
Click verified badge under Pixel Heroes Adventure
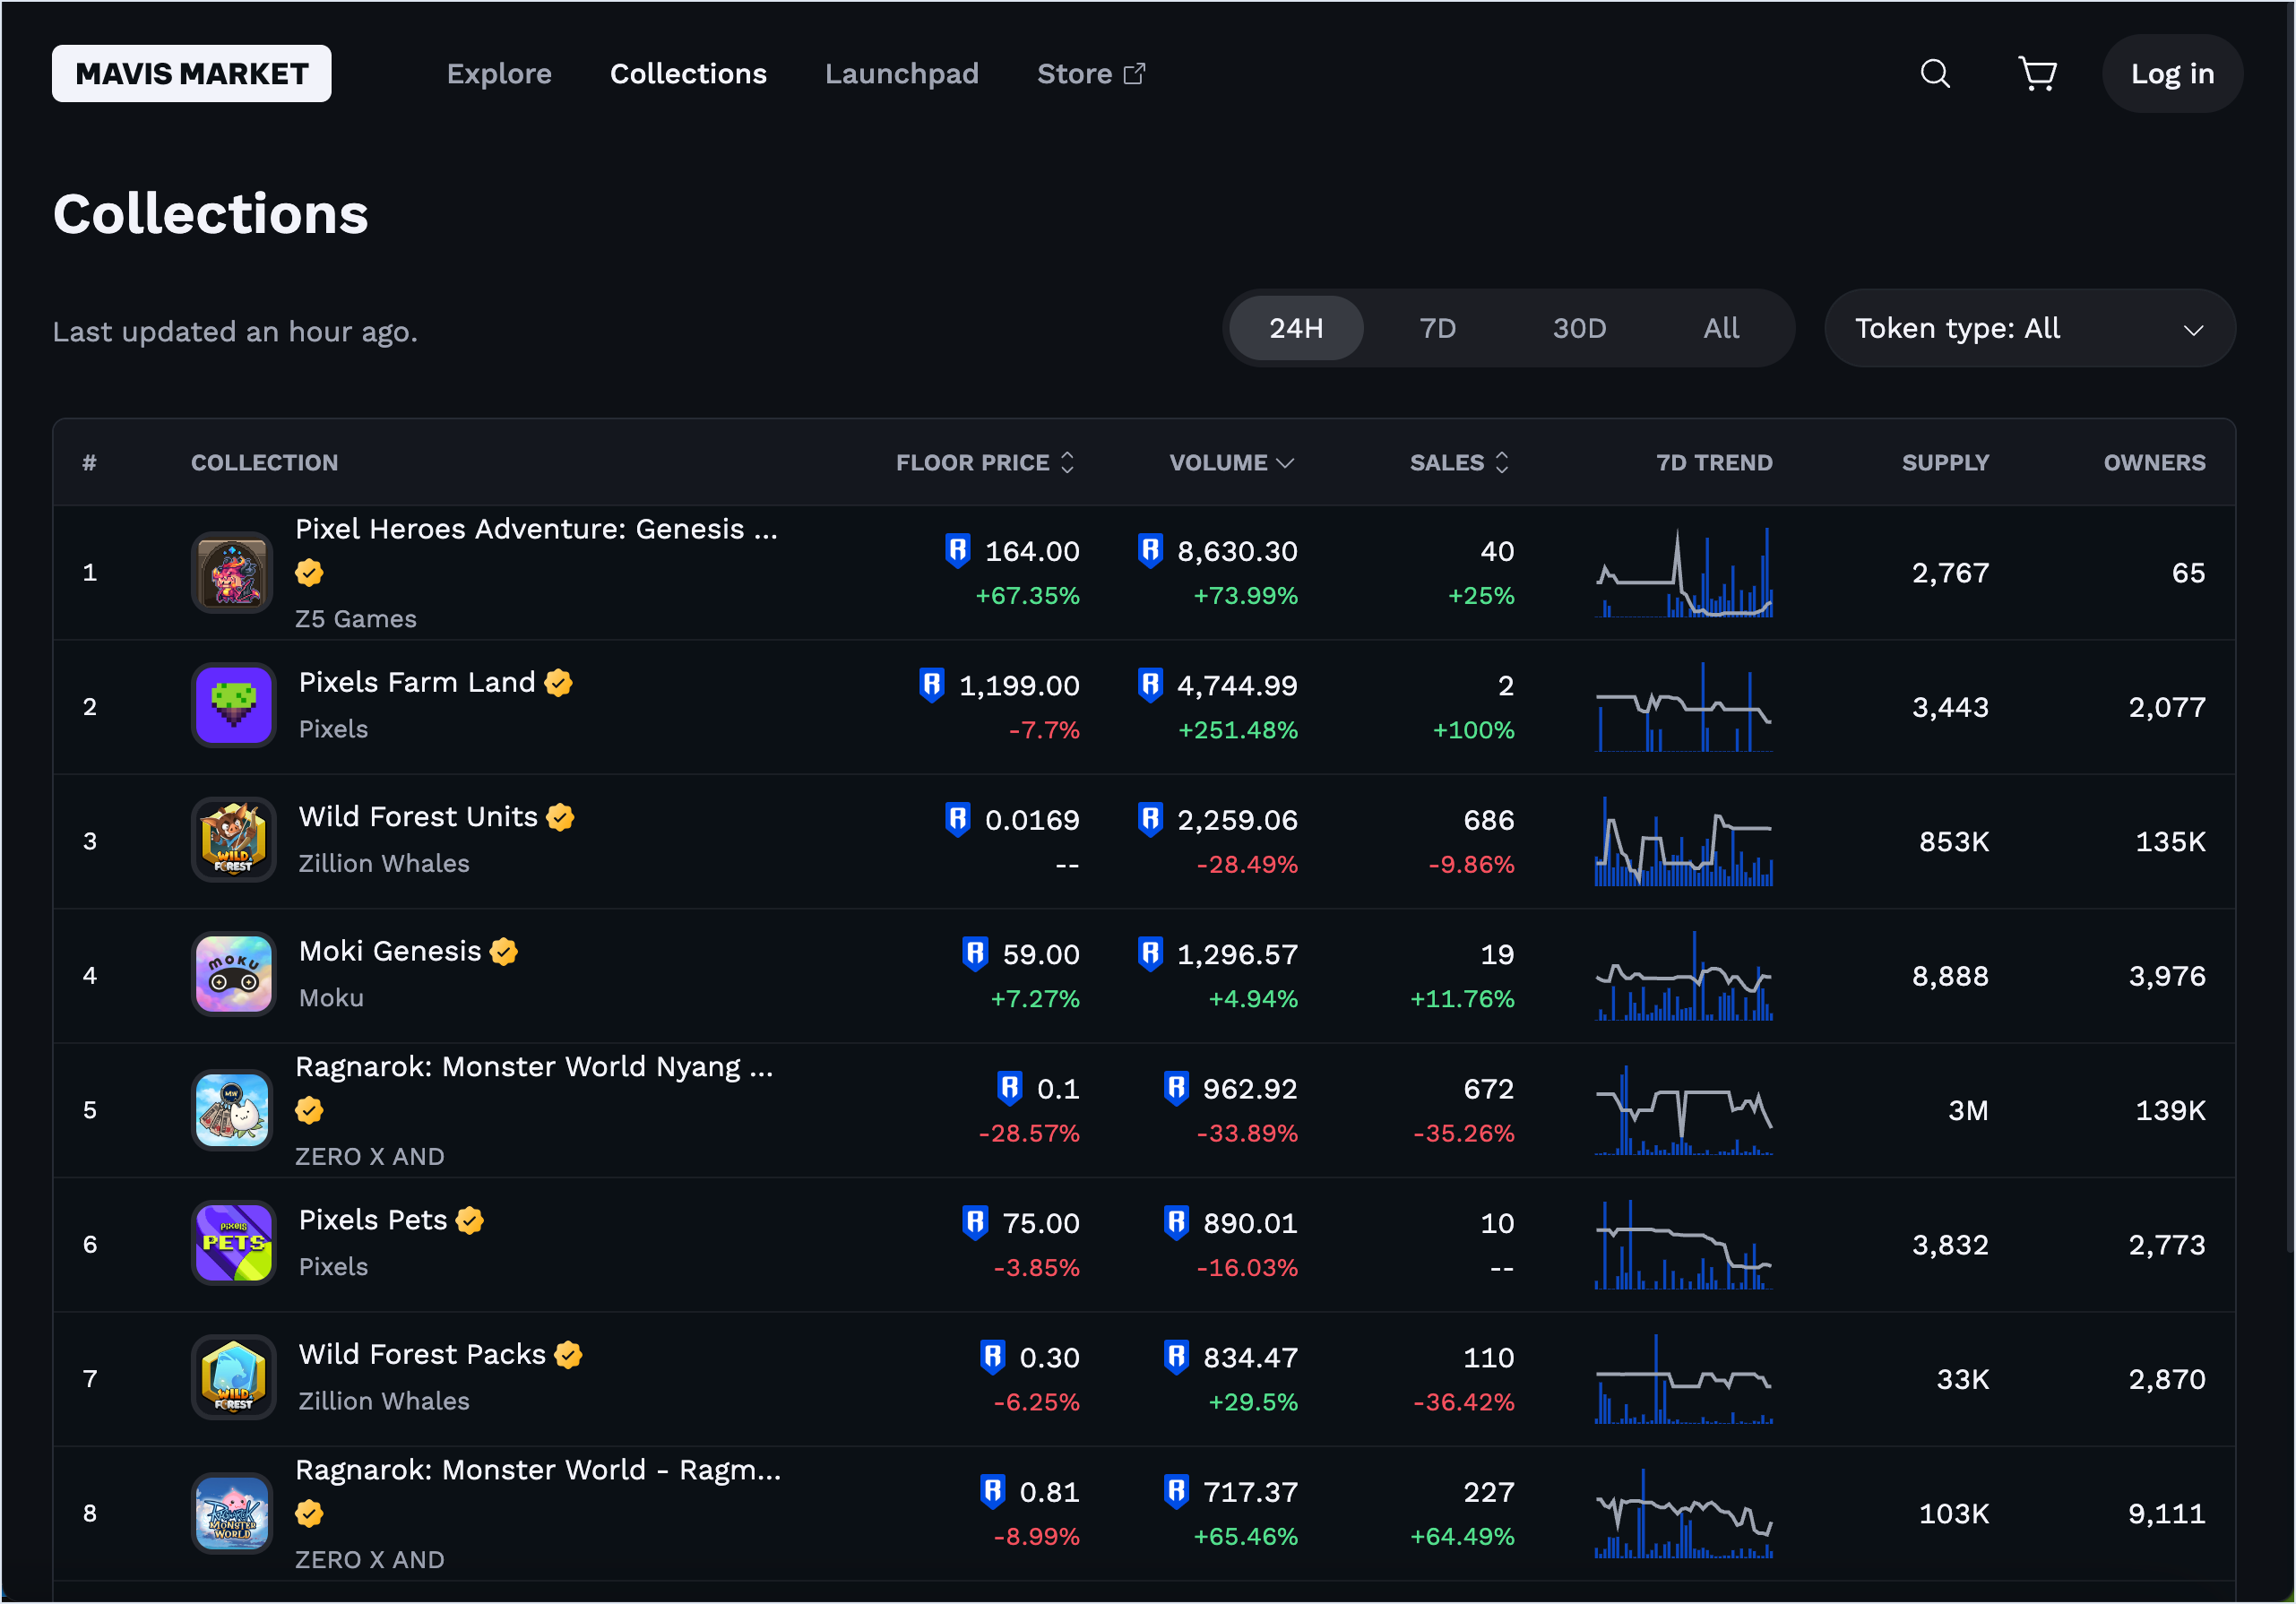pyautogui.click(x=309, y=573)
